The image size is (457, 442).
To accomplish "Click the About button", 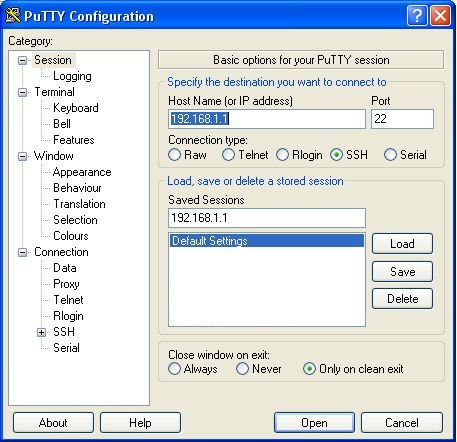I will point(53,423).
